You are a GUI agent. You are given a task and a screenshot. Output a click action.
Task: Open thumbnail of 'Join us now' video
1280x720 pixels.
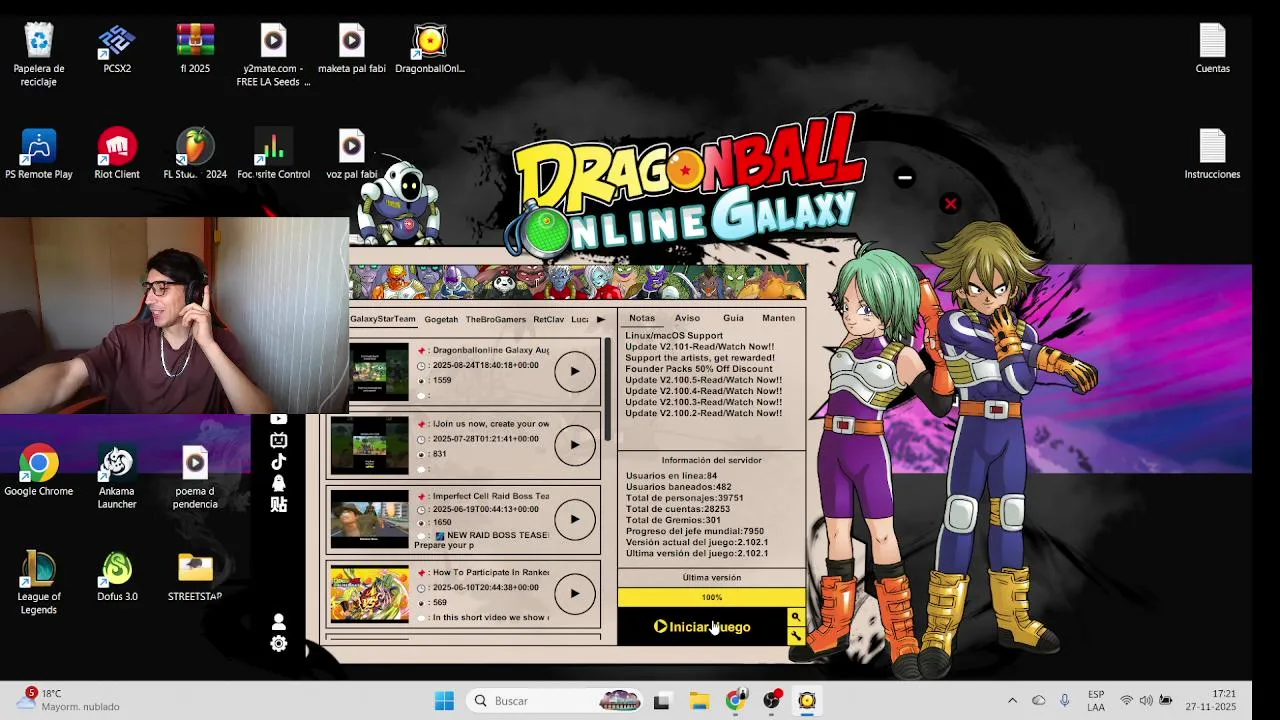369,445
